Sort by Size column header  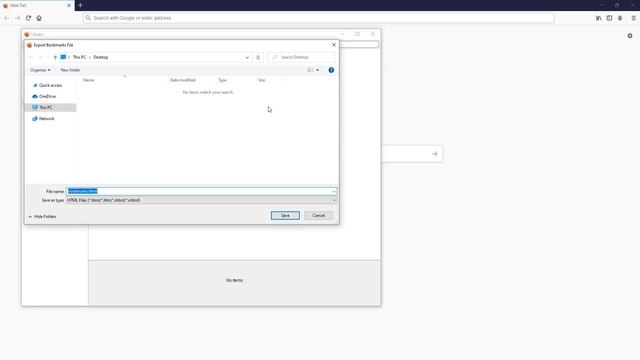(x=262, y=80)
